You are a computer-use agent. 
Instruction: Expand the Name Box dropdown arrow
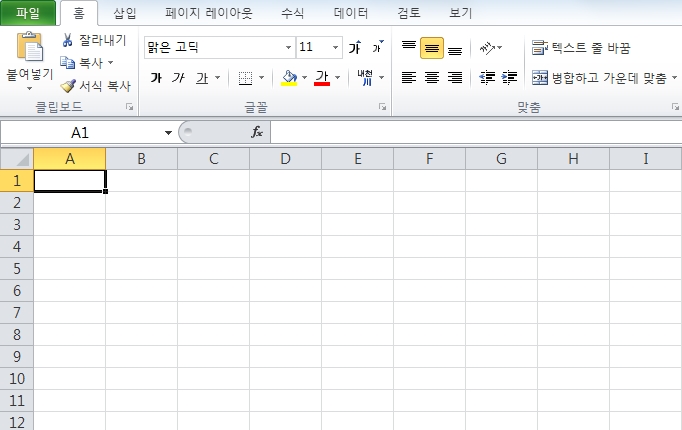click(168, 133)
